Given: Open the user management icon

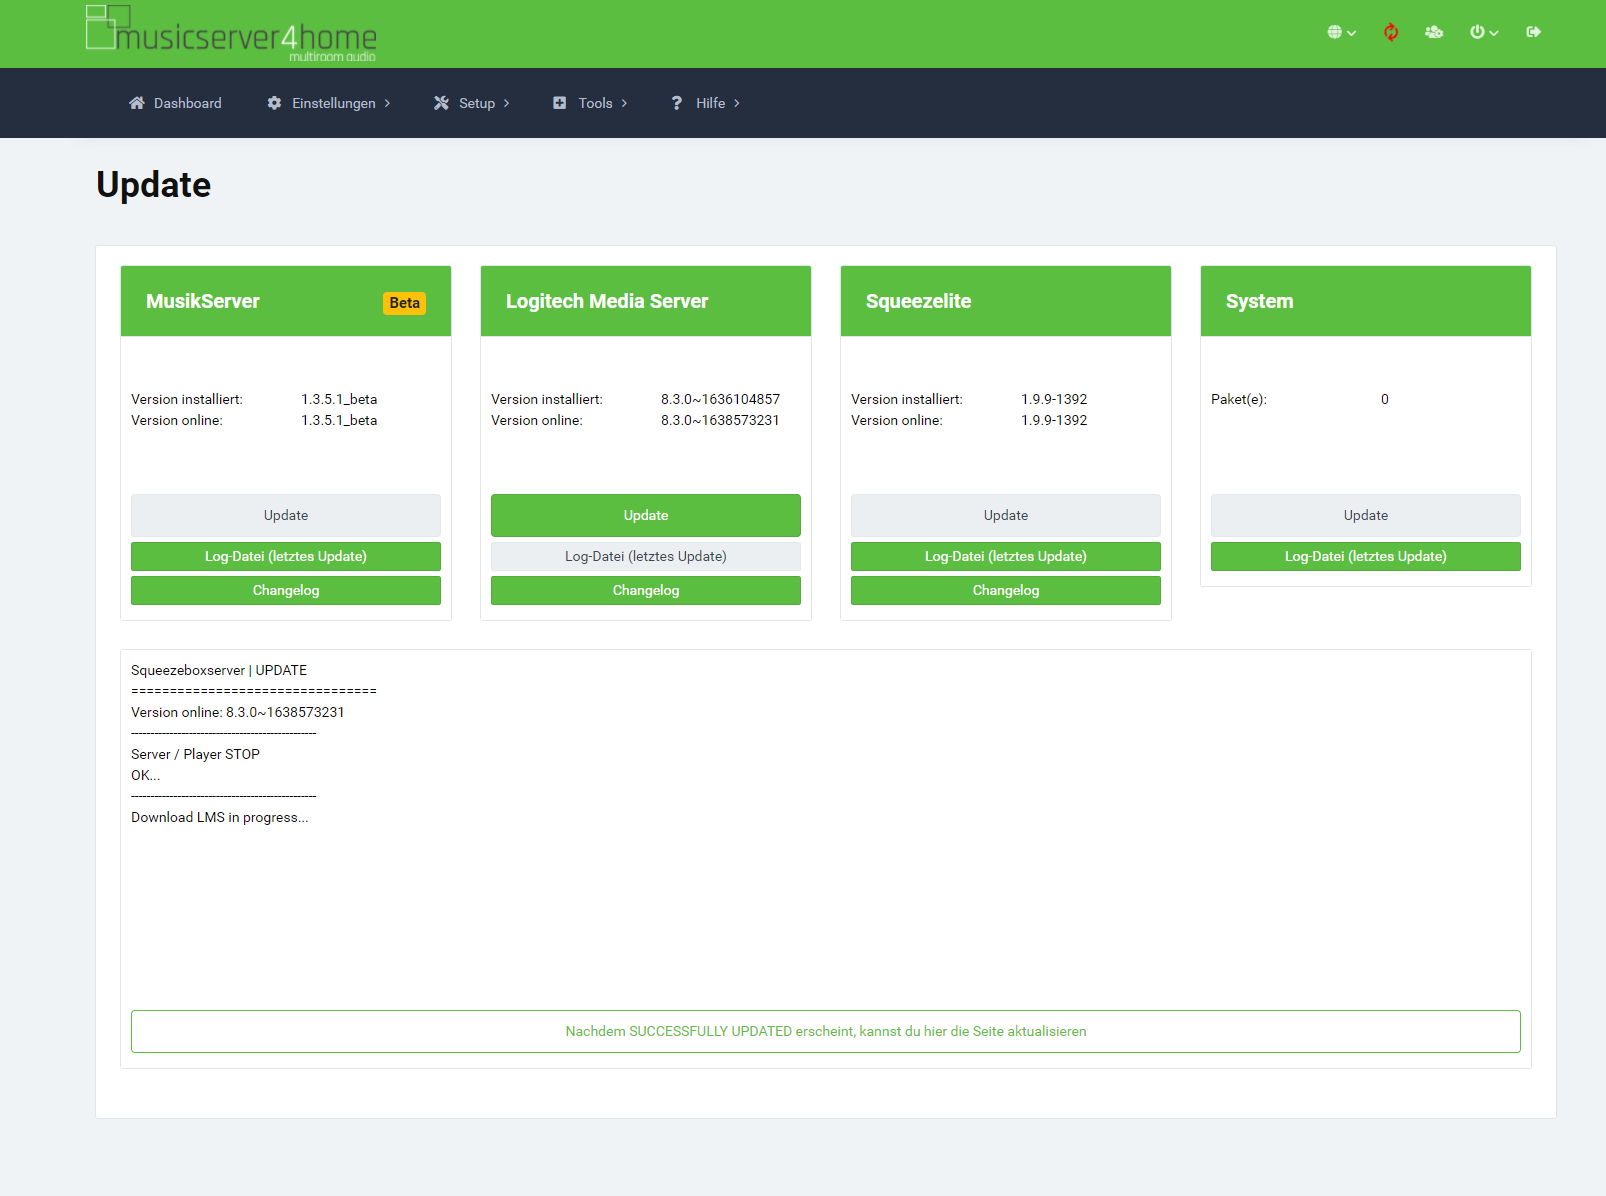Looking at the screenshot, I should (x=1434, y=32).
